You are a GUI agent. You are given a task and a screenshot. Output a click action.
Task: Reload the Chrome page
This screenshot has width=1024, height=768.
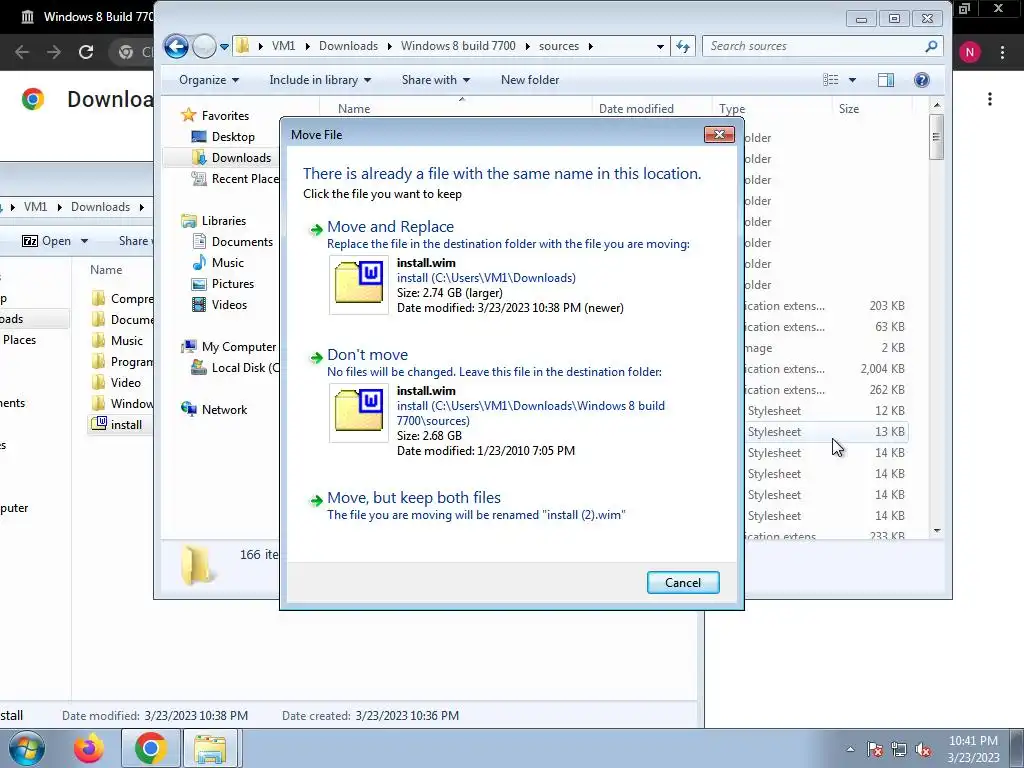(x=86, y=52)
